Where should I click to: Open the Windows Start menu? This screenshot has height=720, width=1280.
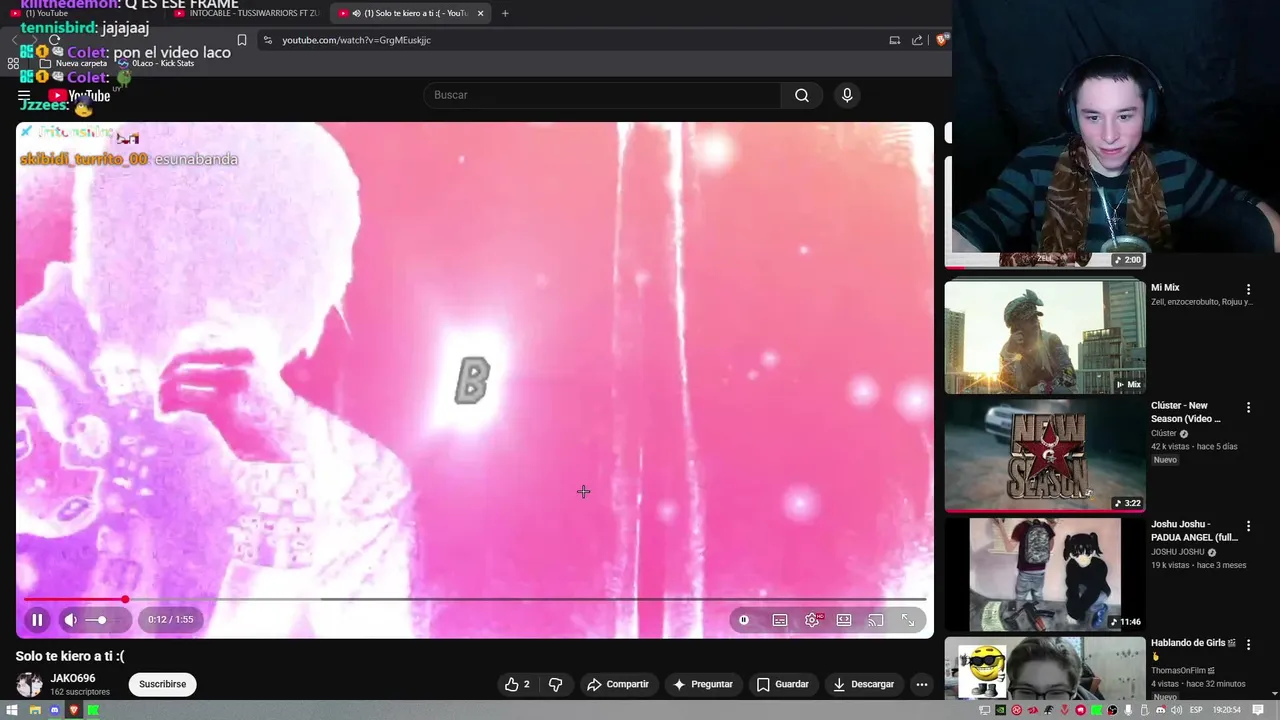click(12, 710)
